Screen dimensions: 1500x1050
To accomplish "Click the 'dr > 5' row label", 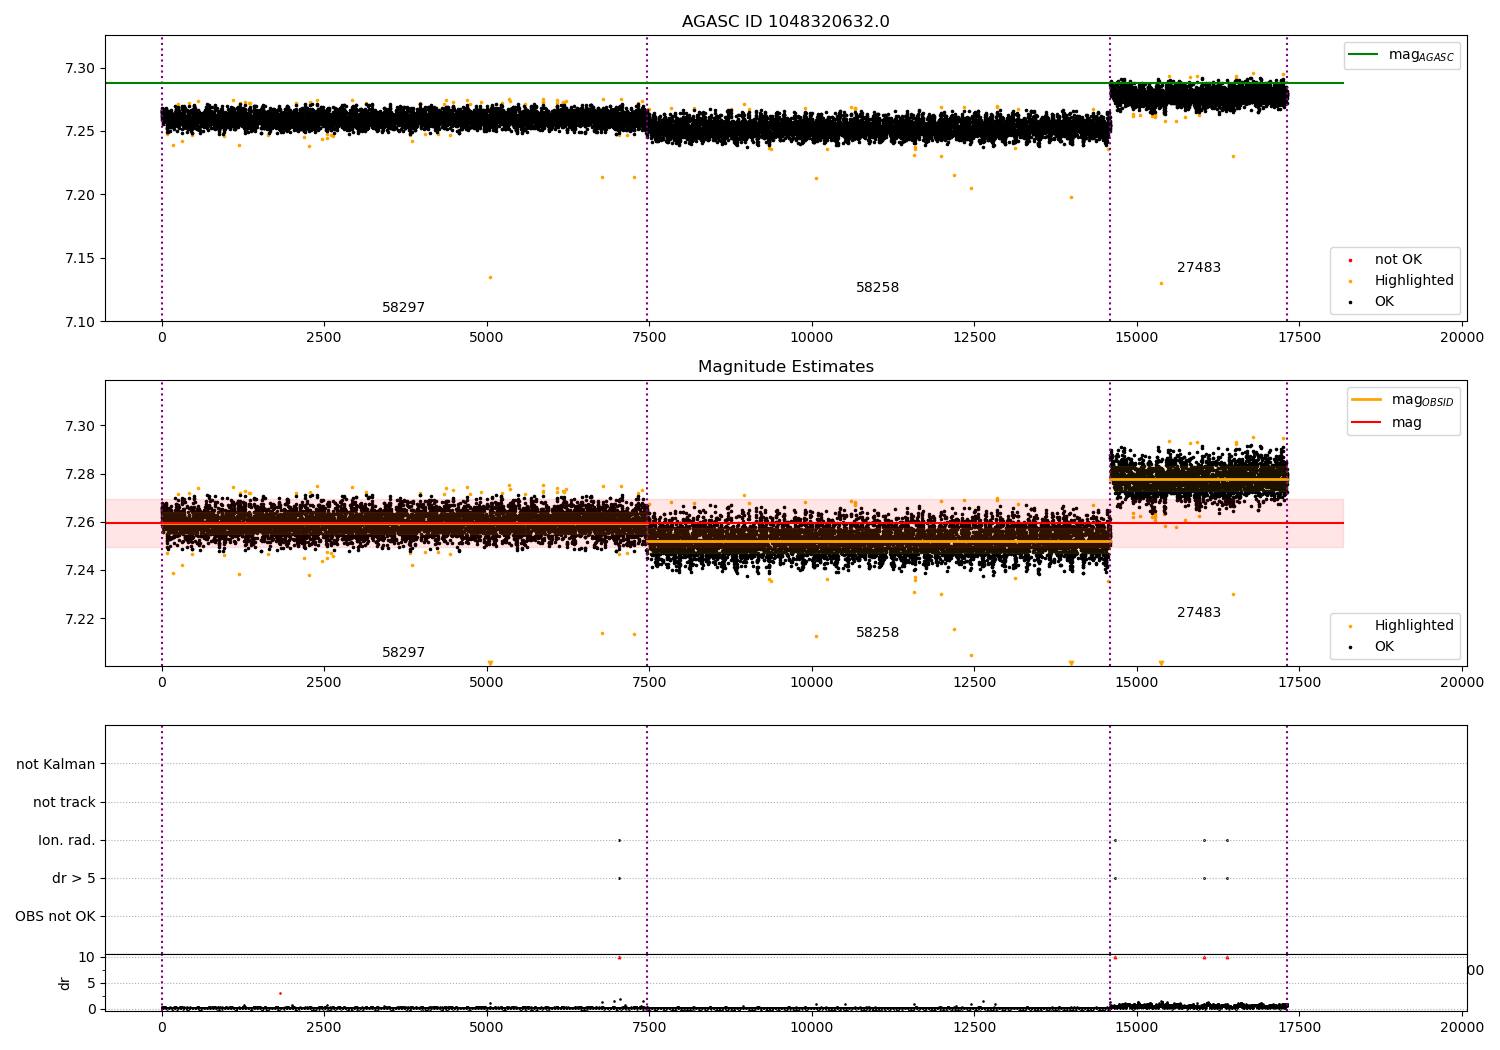I will [74, 879].
